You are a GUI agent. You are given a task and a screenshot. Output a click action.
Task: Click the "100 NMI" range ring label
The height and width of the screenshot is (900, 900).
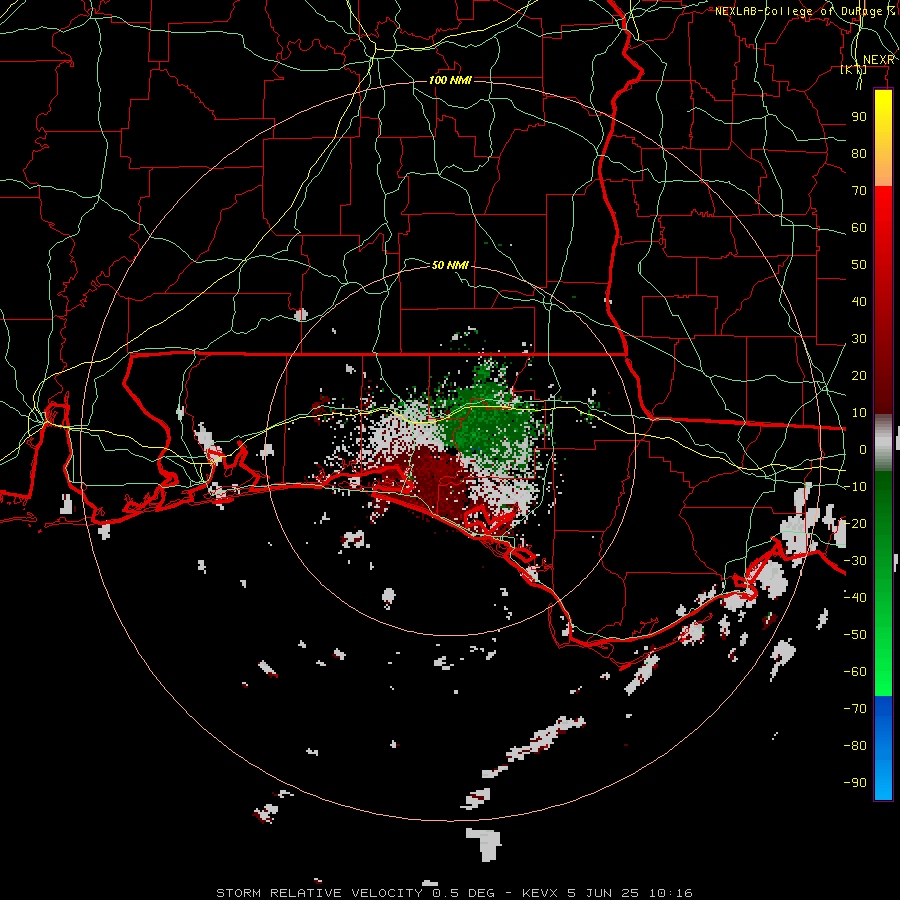450,80
